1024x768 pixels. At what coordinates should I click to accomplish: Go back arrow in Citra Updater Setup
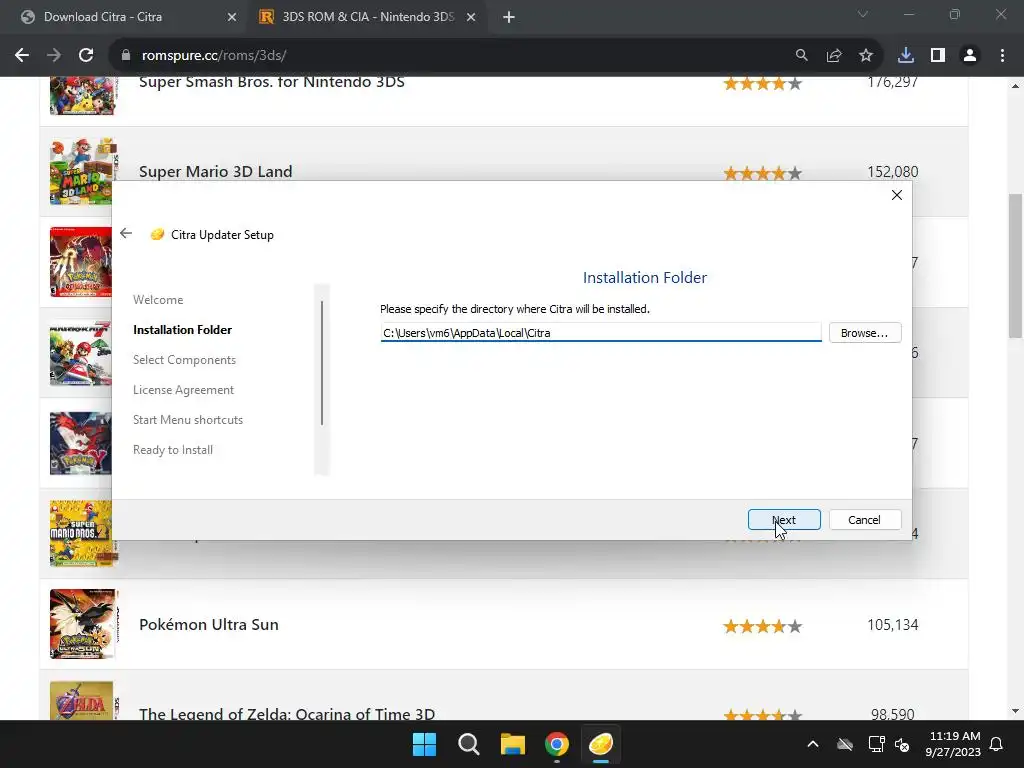126,233
